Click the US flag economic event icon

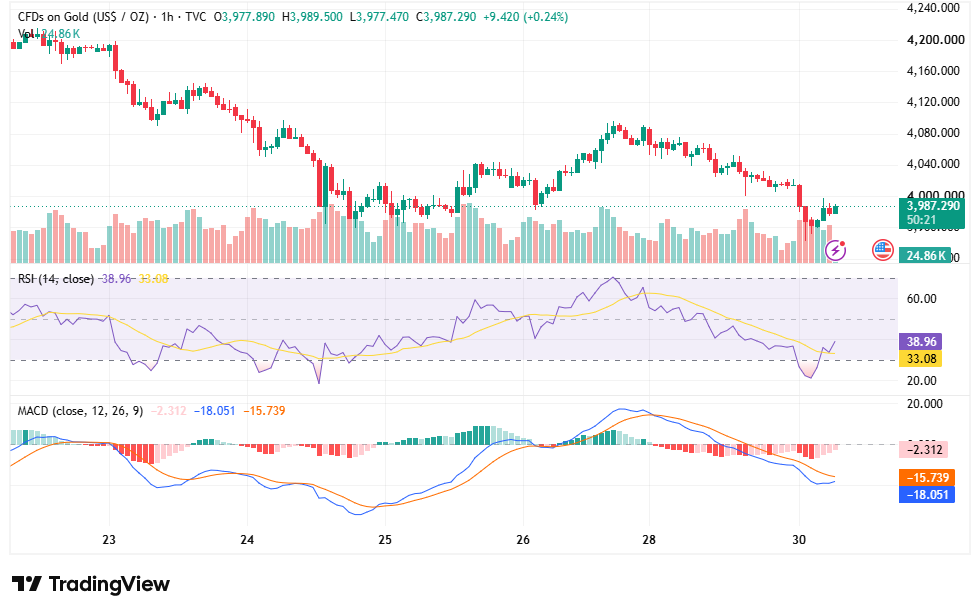coord(882,250)
